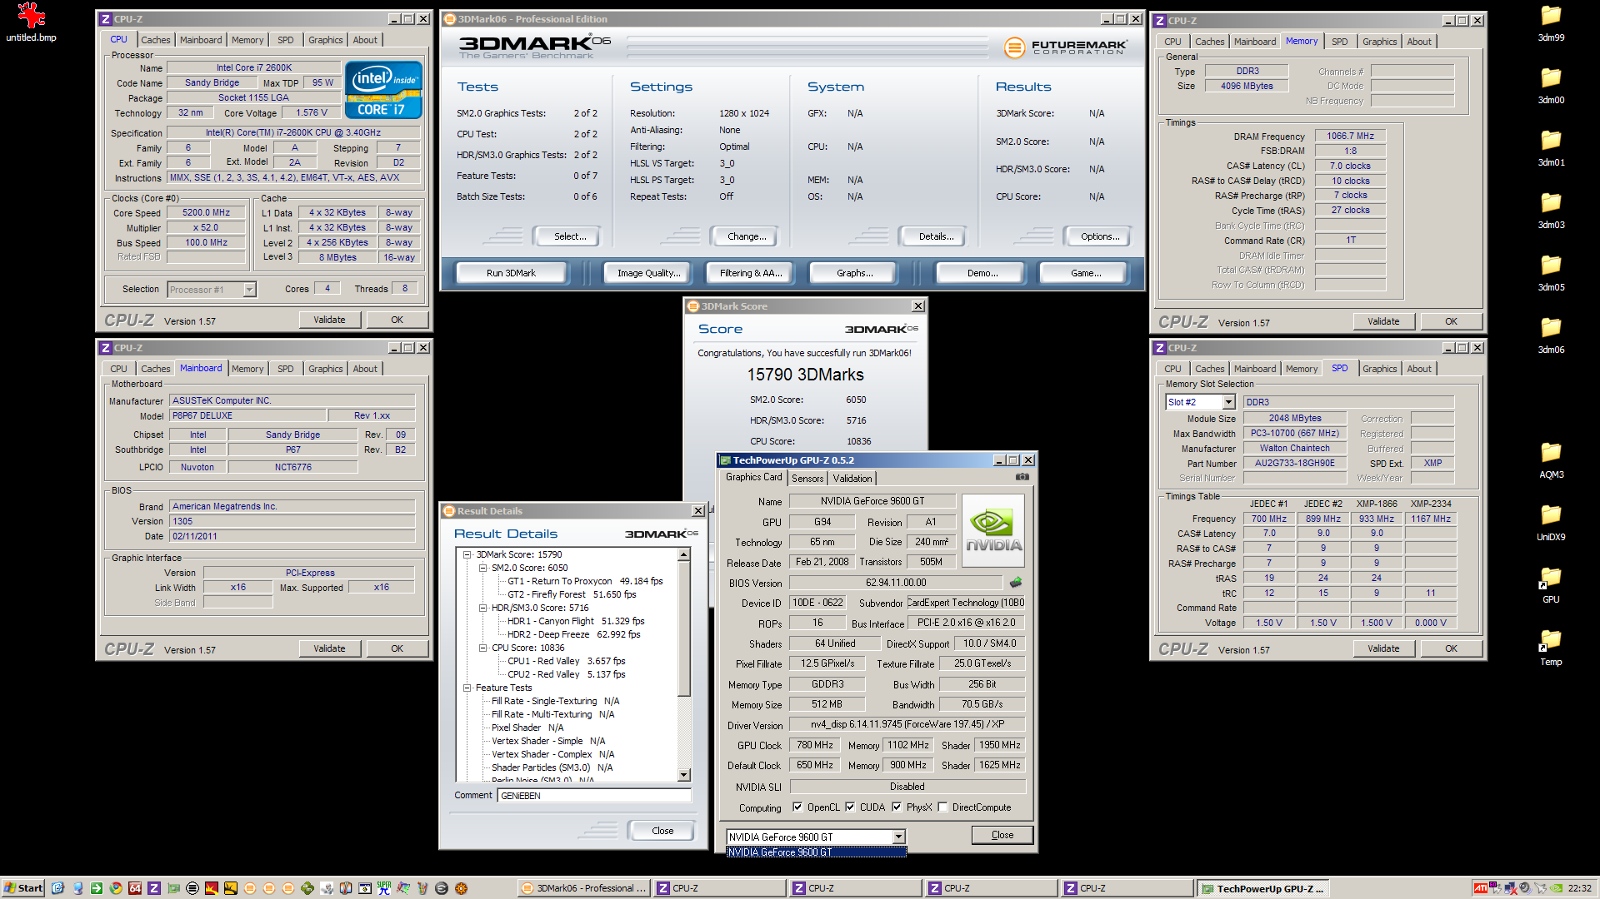Click the System Details button in 3DMark06
Viewport: 1600px width, 899px height.
point(936,236)
